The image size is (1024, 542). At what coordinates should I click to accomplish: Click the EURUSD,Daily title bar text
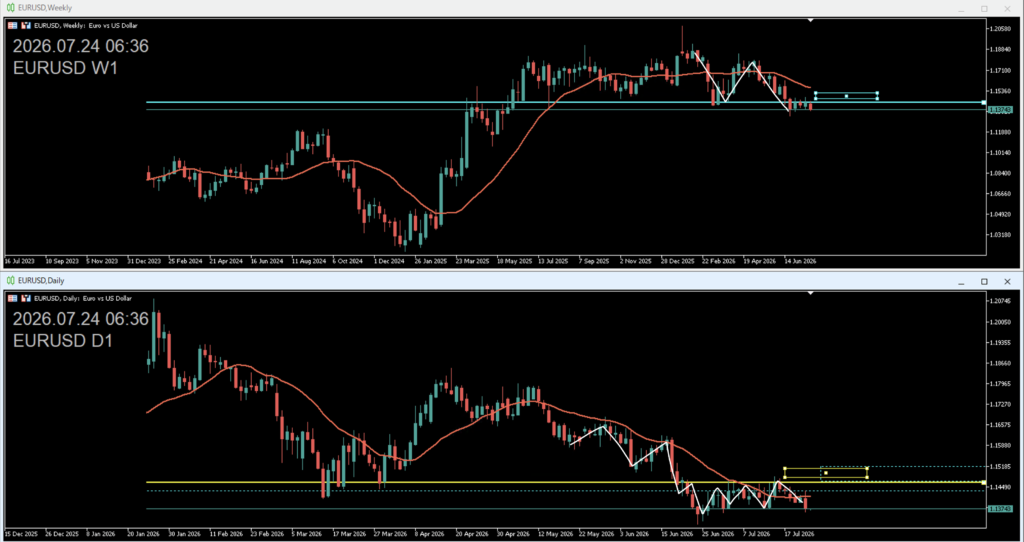(40, 281)
